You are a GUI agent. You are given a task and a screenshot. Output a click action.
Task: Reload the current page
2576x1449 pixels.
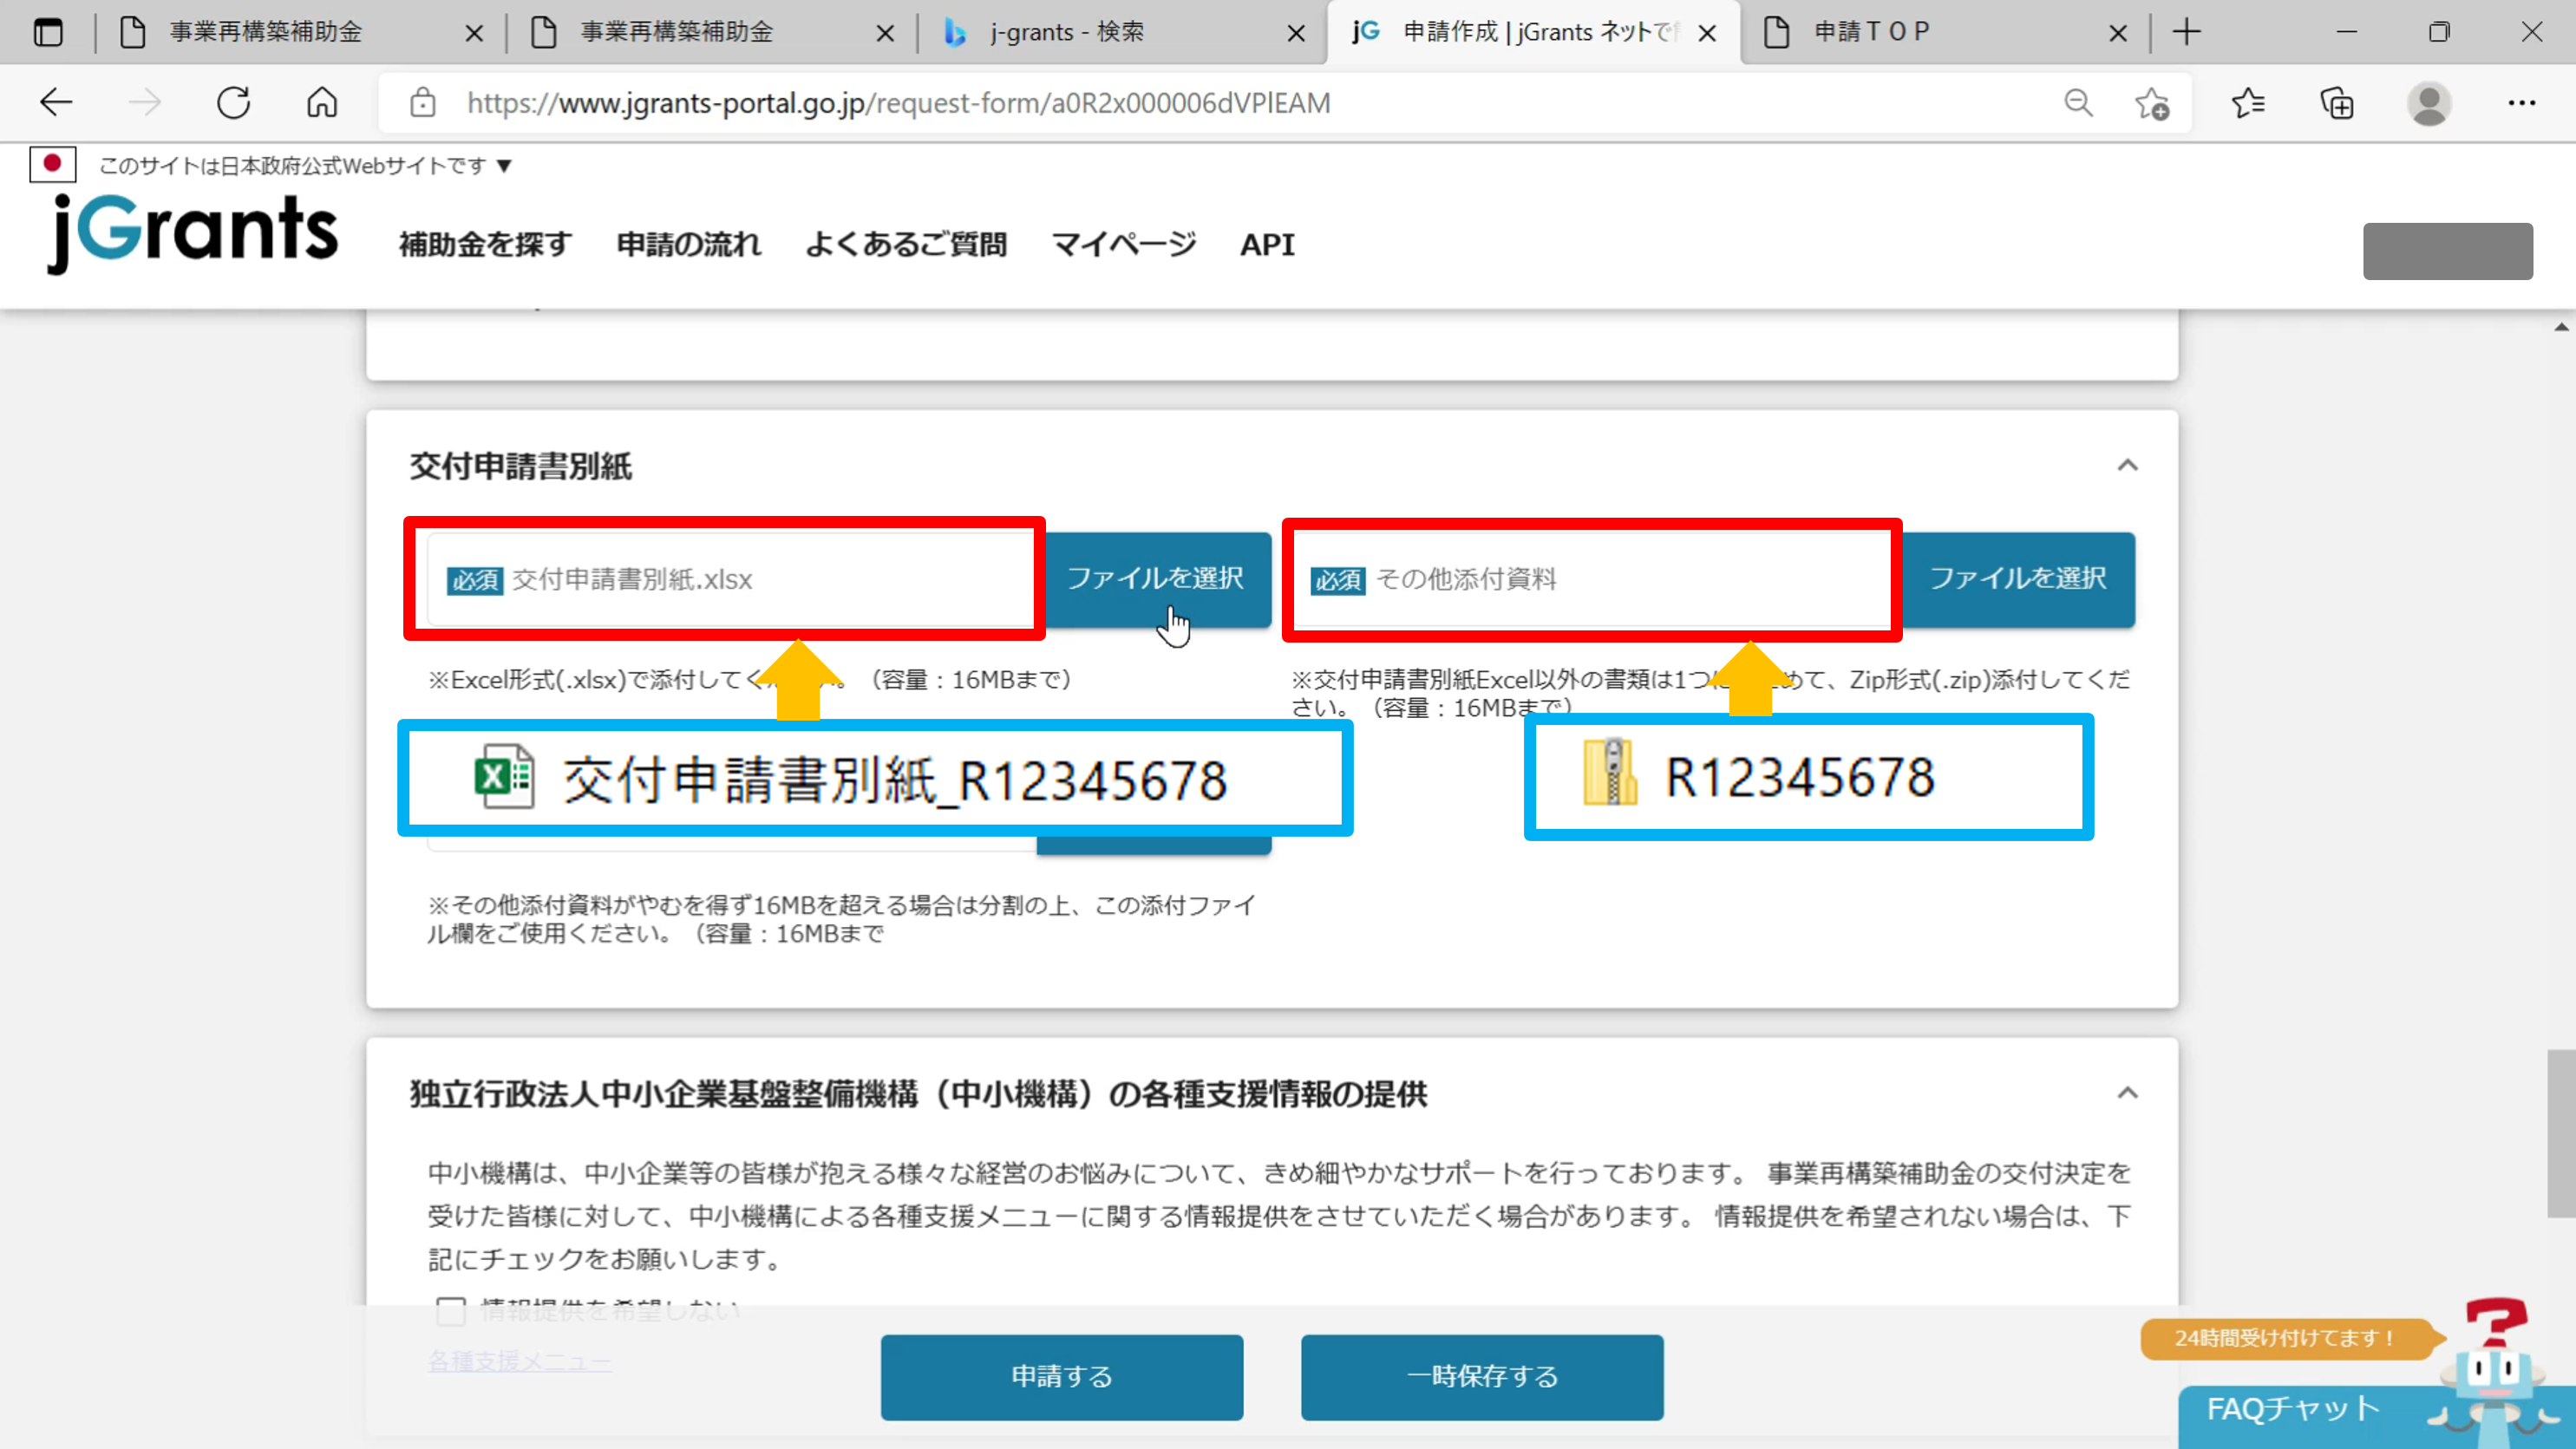point(234,102)
